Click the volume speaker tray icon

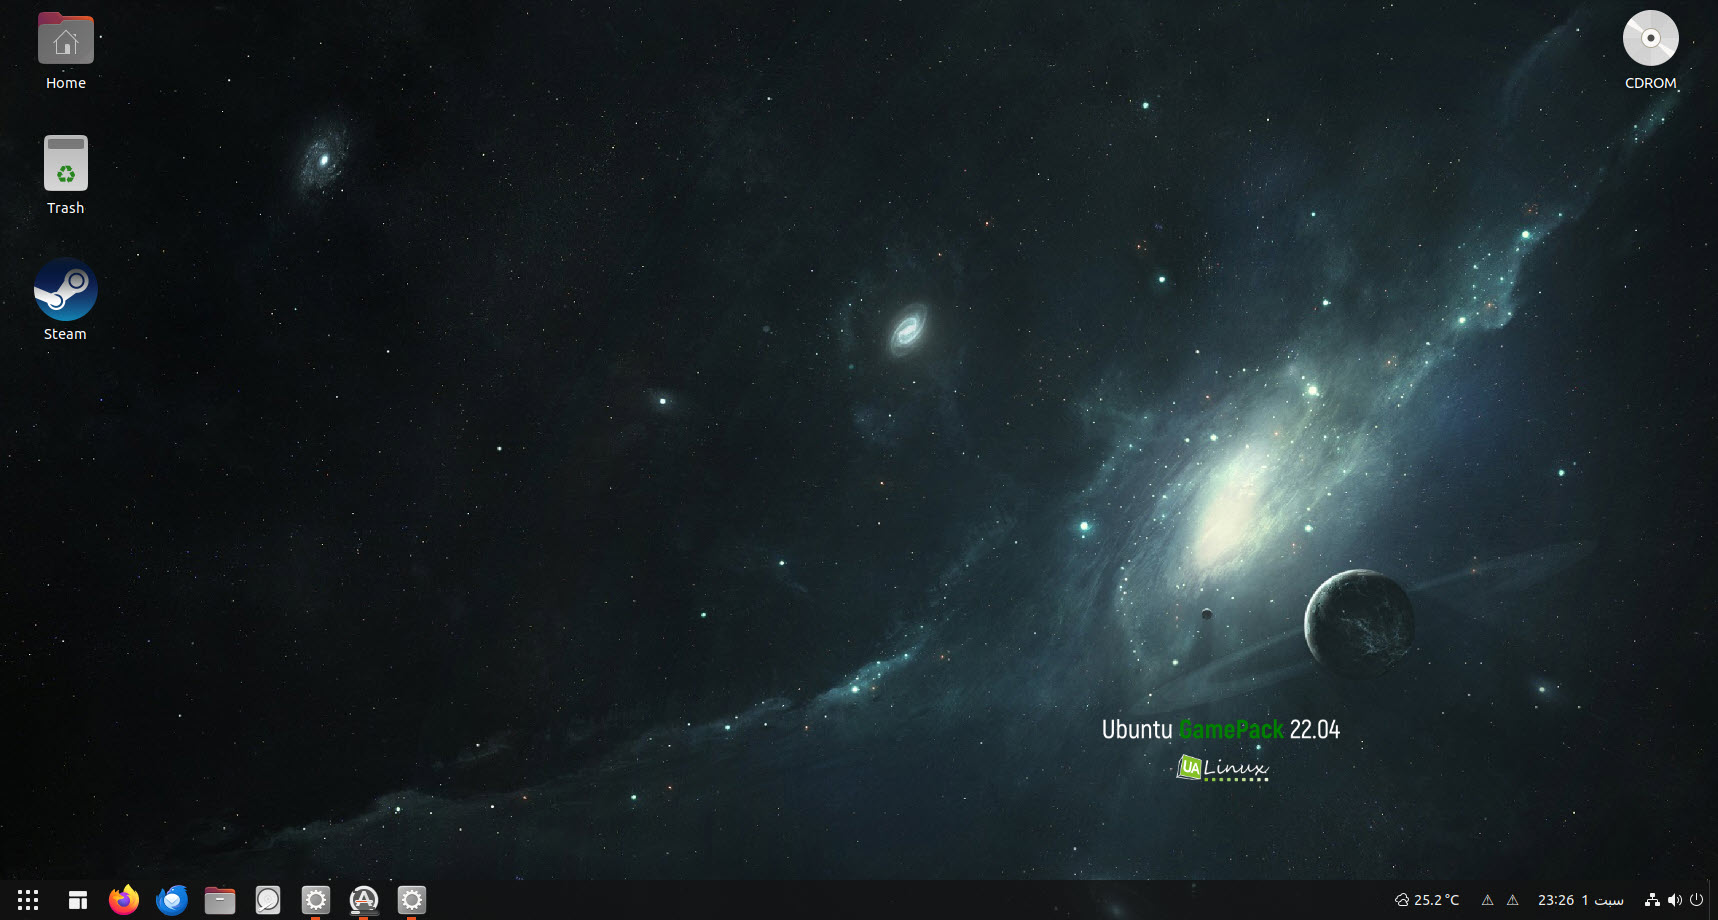[1675, 900]
